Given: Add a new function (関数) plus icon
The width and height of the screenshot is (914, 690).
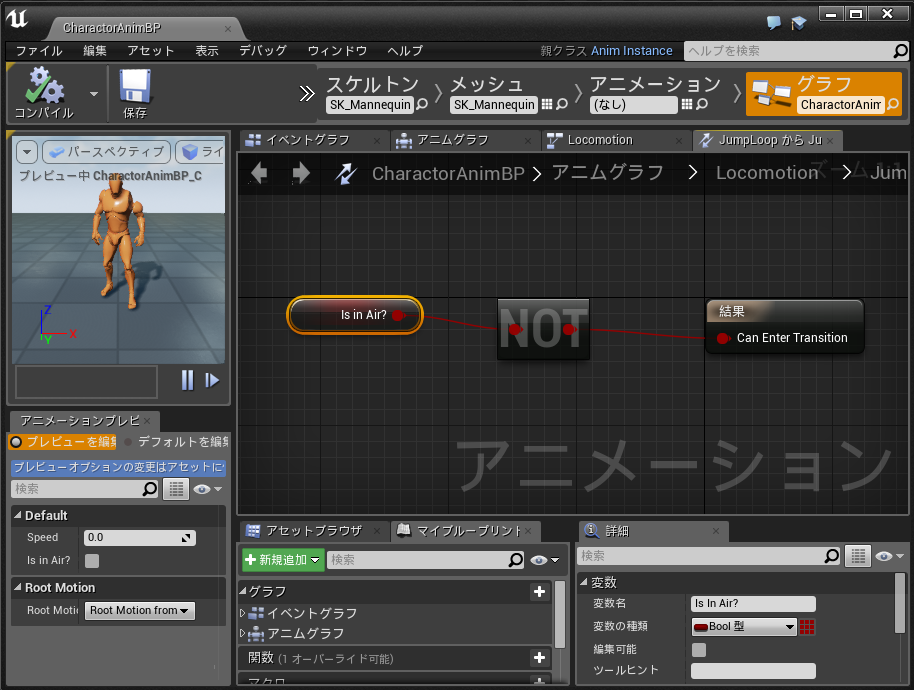Looking at the screenshot, I should point(539,658).
